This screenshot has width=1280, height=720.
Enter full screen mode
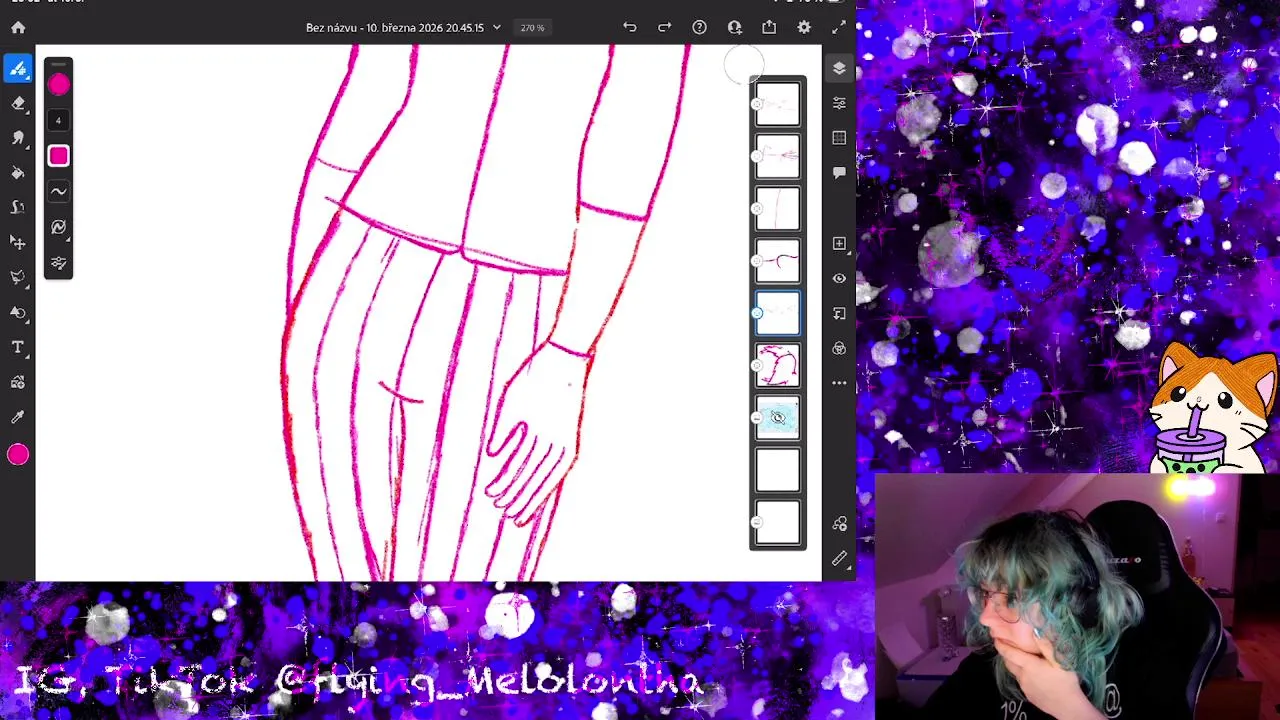[839, 28]
